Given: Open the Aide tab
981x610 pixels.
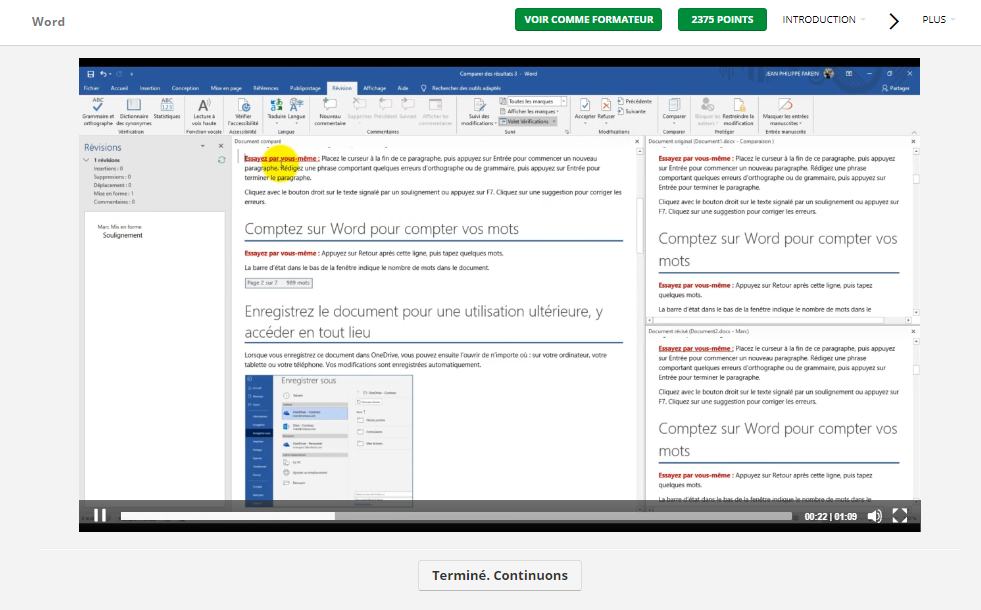Looking at the screenshot, I should [403, 88].
